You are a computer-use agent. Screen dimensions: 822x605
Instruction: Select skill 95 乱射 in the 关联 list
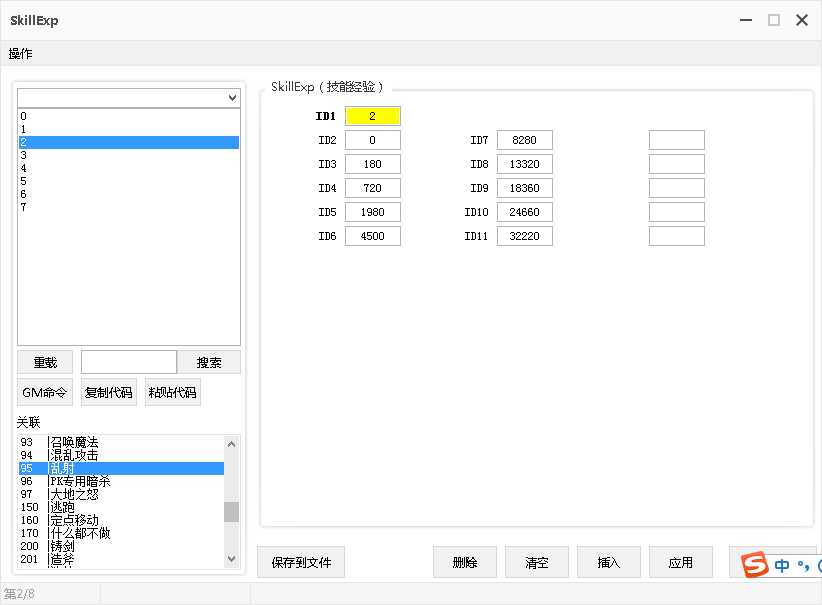(x=121, y=468)
